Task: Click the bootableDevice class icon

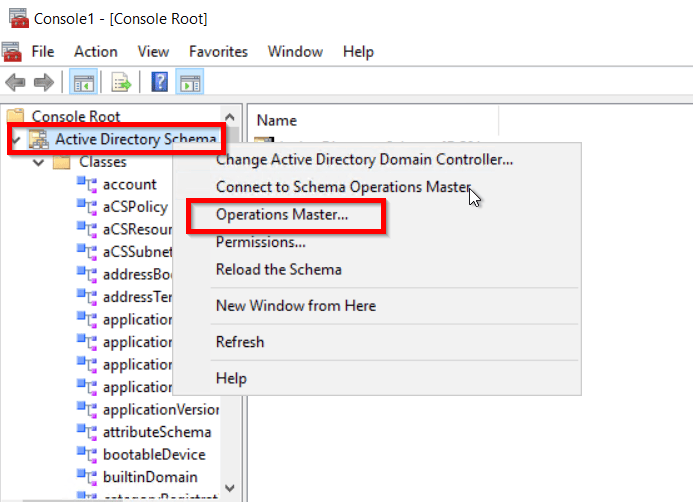Action: pyautogui.click(x=87, y=454)
